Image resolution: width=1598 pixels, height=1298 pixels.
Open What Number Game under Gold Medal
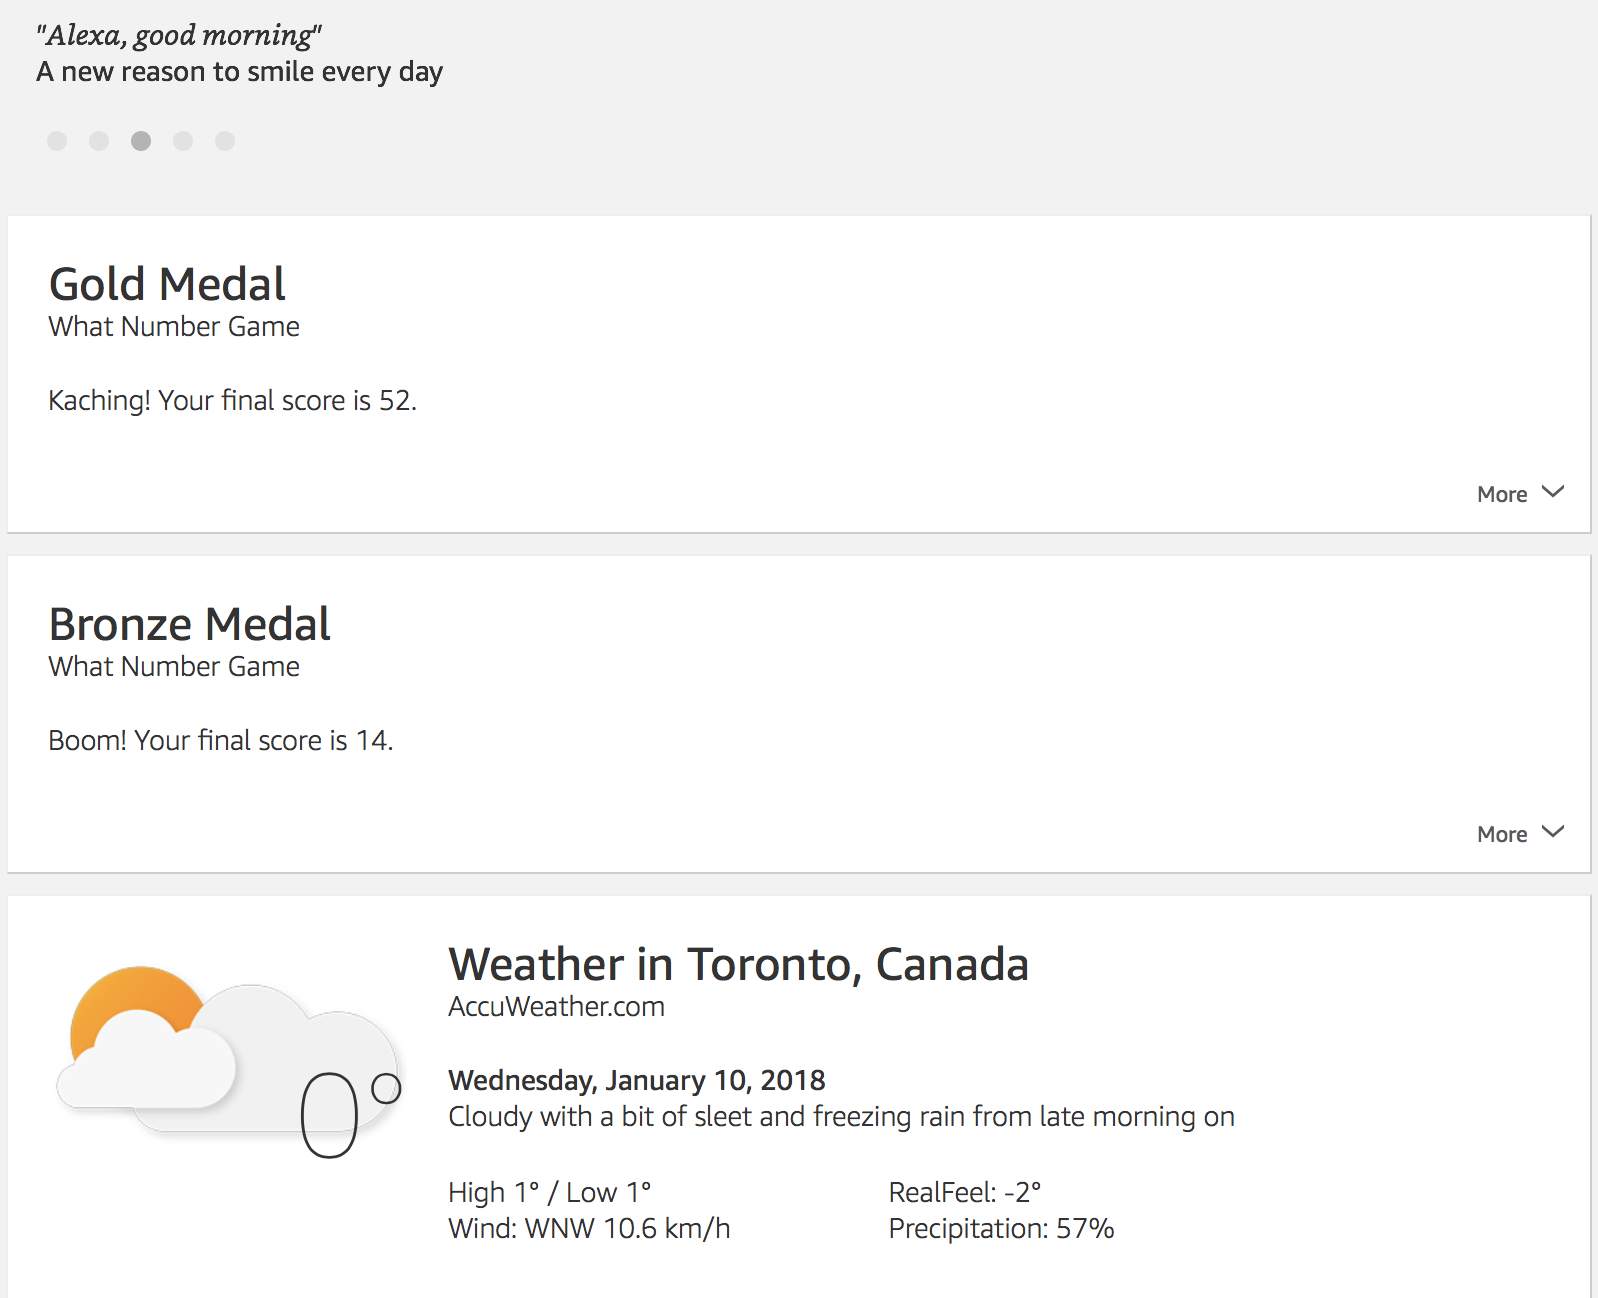point(174,327)
